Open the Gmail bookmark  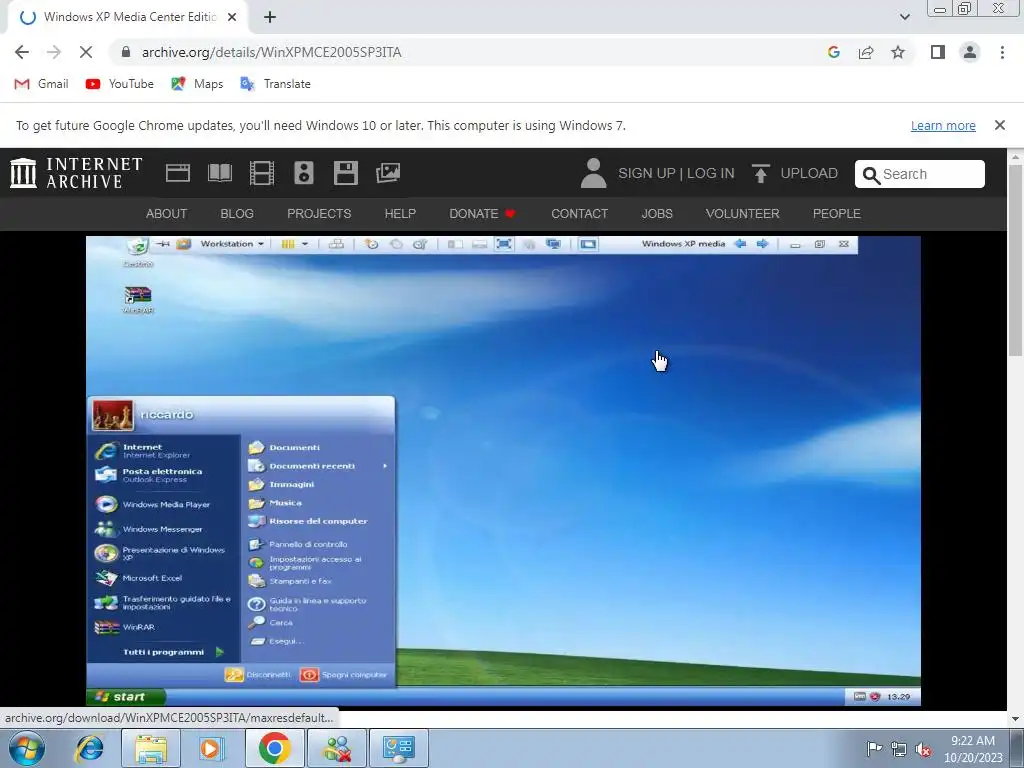coord(42,84)
